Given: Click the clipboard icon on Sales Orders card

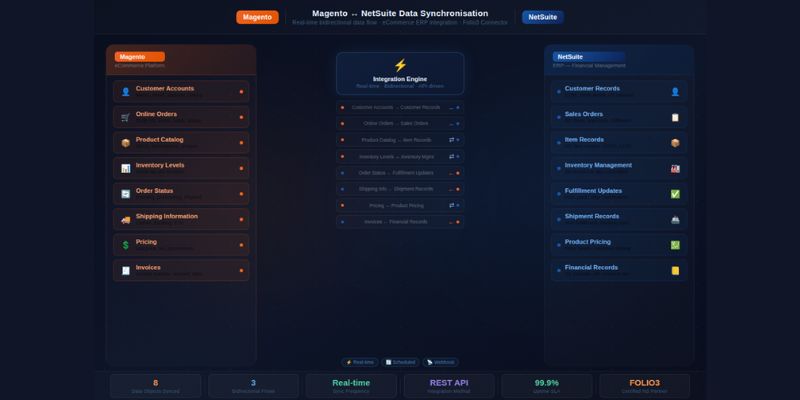Looking at the screenshot, I should (675, 117).
